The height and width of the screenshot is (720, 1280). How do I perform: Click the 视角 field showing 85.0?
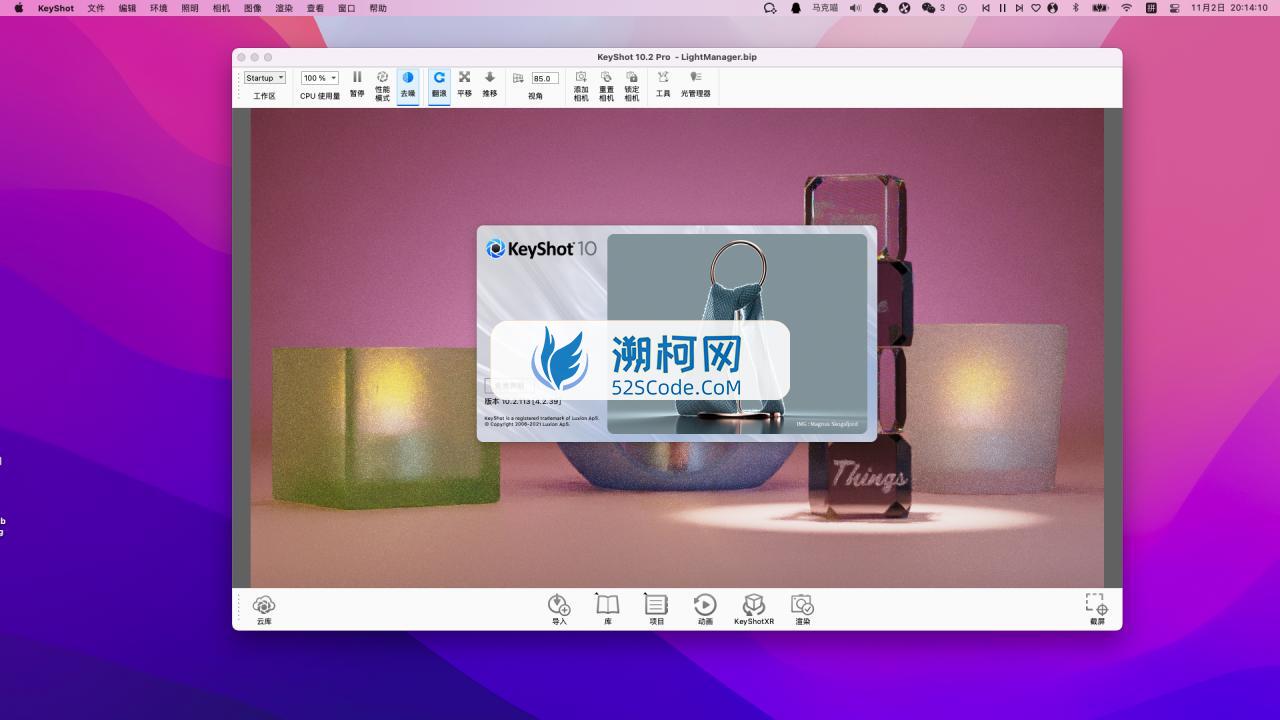click(545, 78)
